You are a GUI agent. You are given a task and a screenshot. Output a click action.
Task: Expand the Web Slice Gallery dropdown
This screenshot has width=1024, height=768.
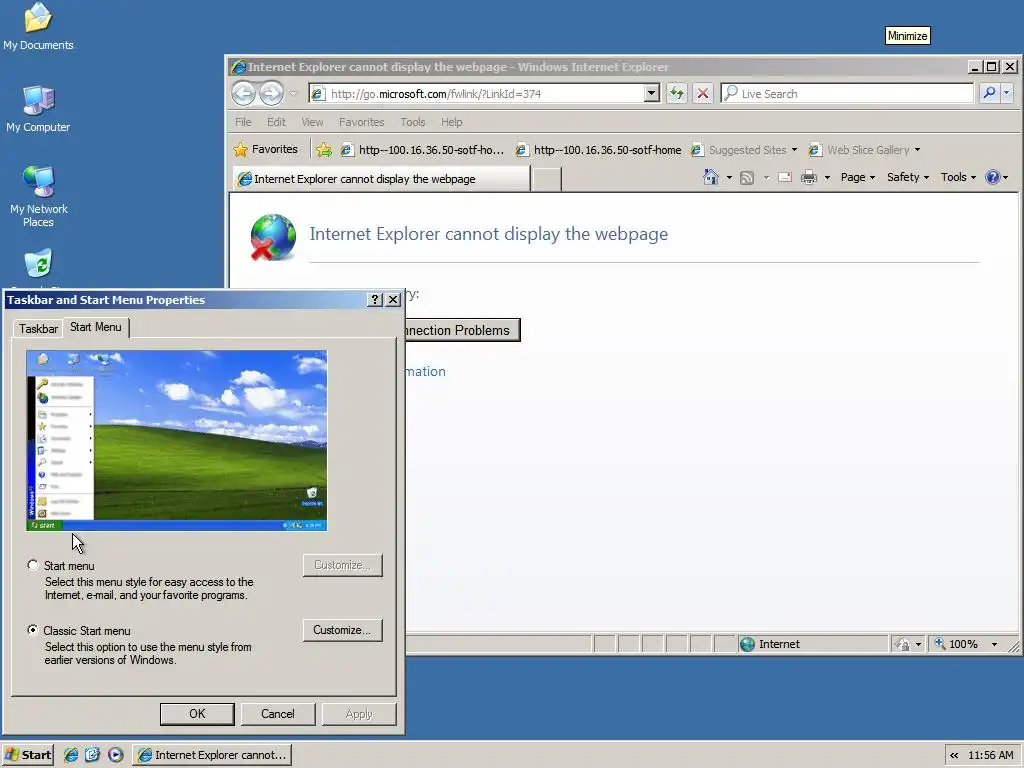coord(918,150)
